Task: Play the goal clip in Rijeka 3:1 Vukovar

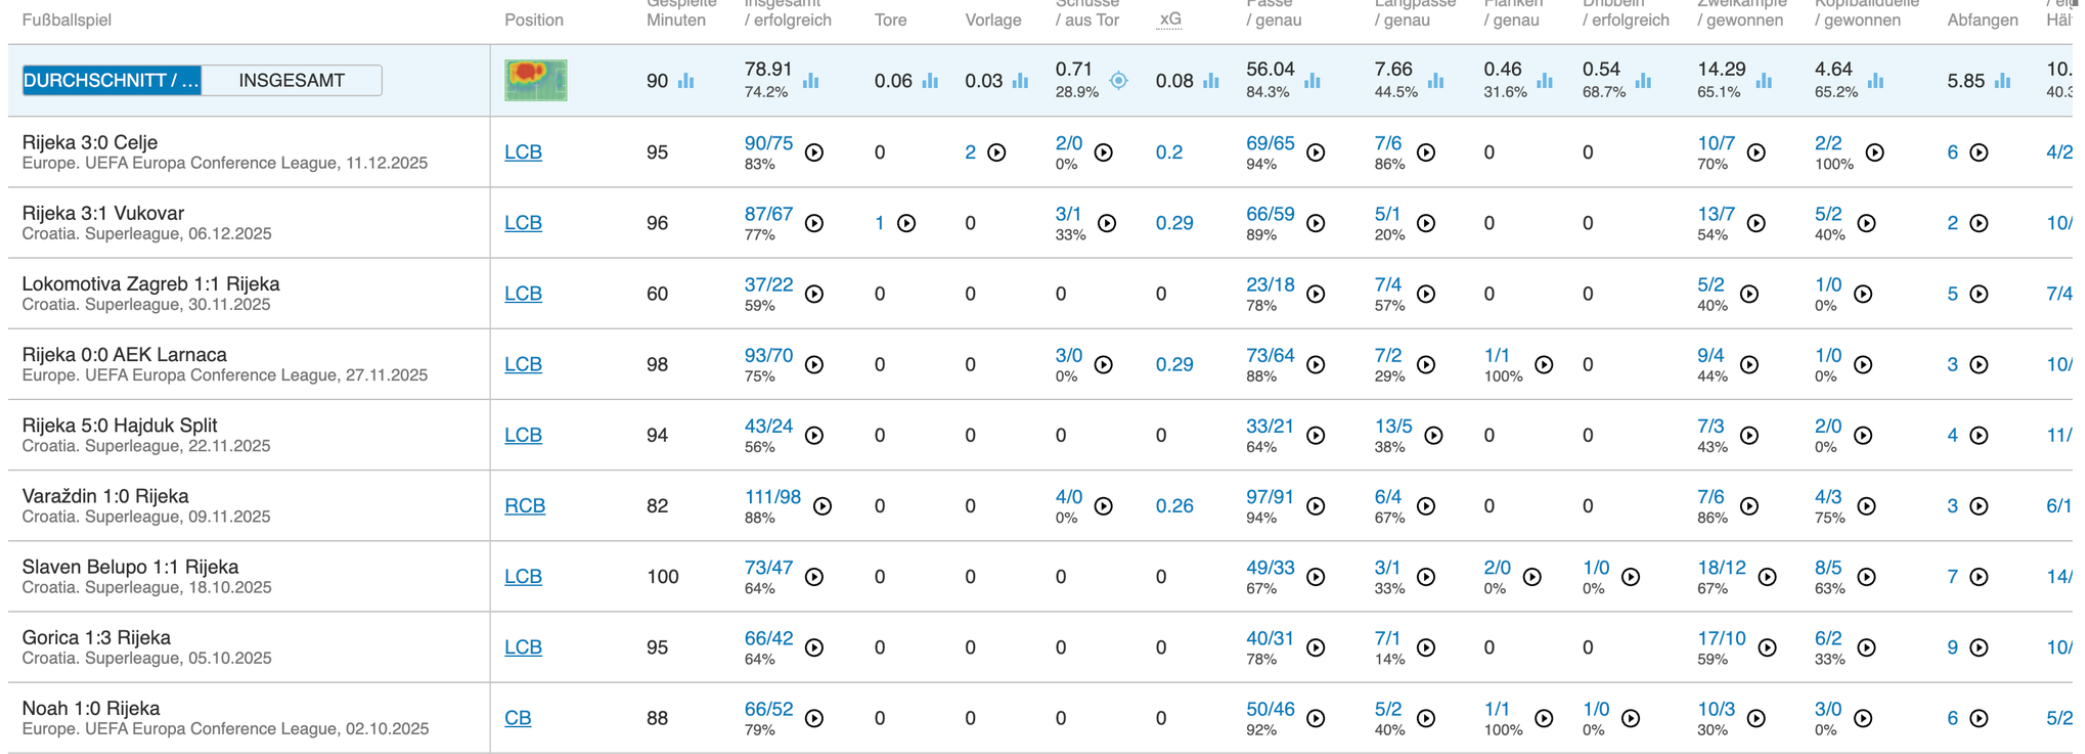Action: [907, 224]
